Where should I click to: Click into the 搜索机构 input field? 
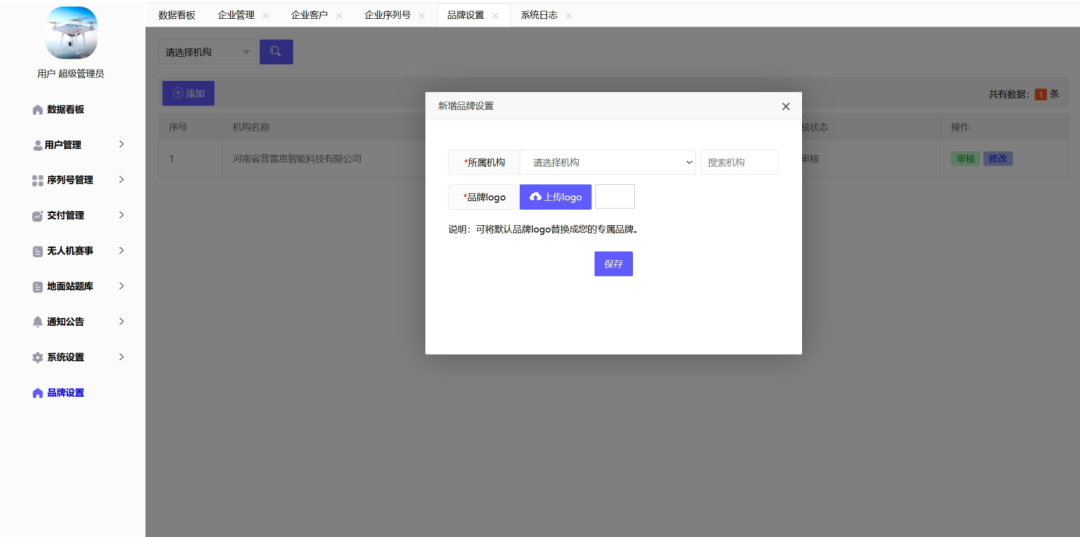pyautogui.click(x=739, y=163)
